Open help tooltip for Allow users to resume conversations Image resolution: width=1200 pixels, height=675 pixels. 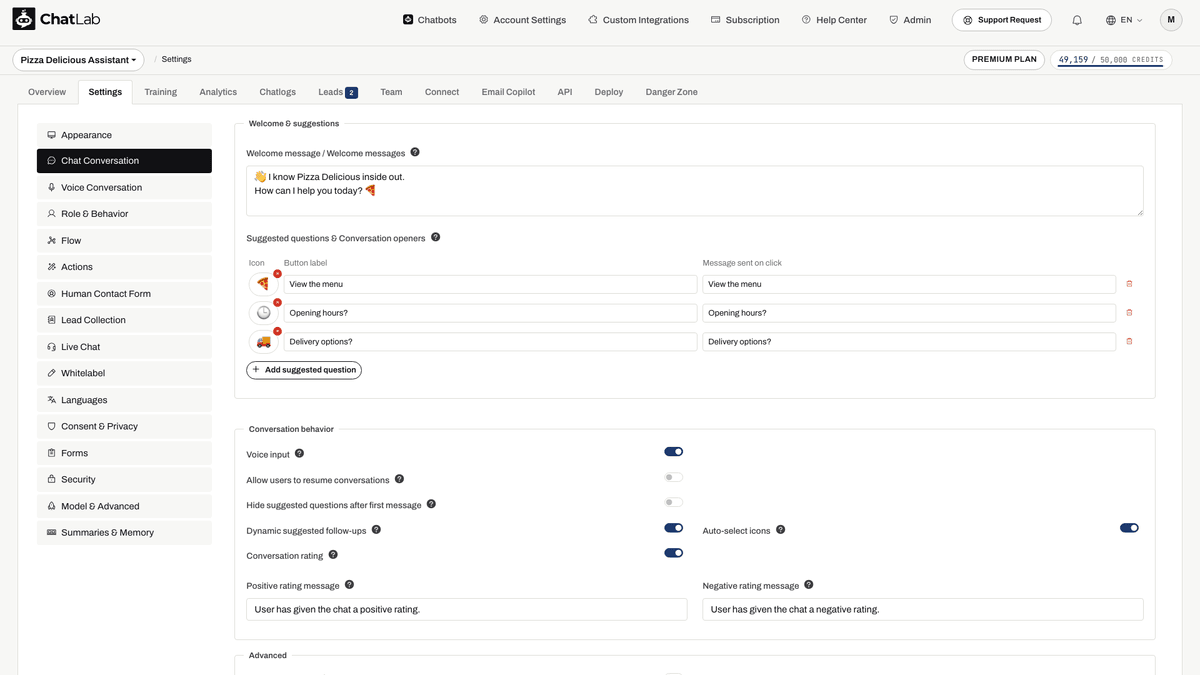(x=399, y=479)
